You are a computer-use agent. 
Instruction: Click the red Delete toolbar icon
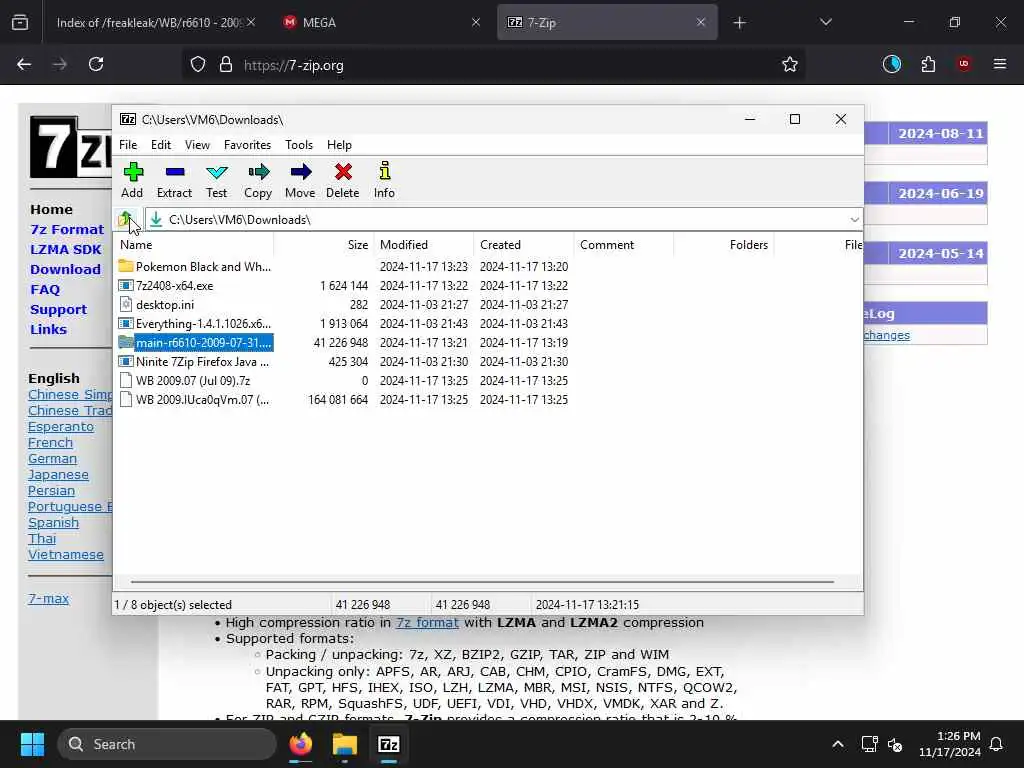(x=343, y=172)
